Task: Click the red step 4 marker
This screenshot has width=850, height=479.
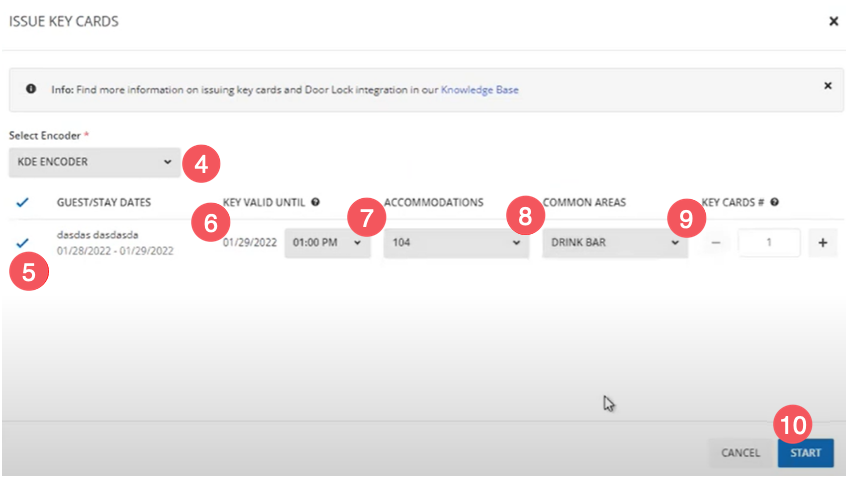Action: click(x=201, y=164)
